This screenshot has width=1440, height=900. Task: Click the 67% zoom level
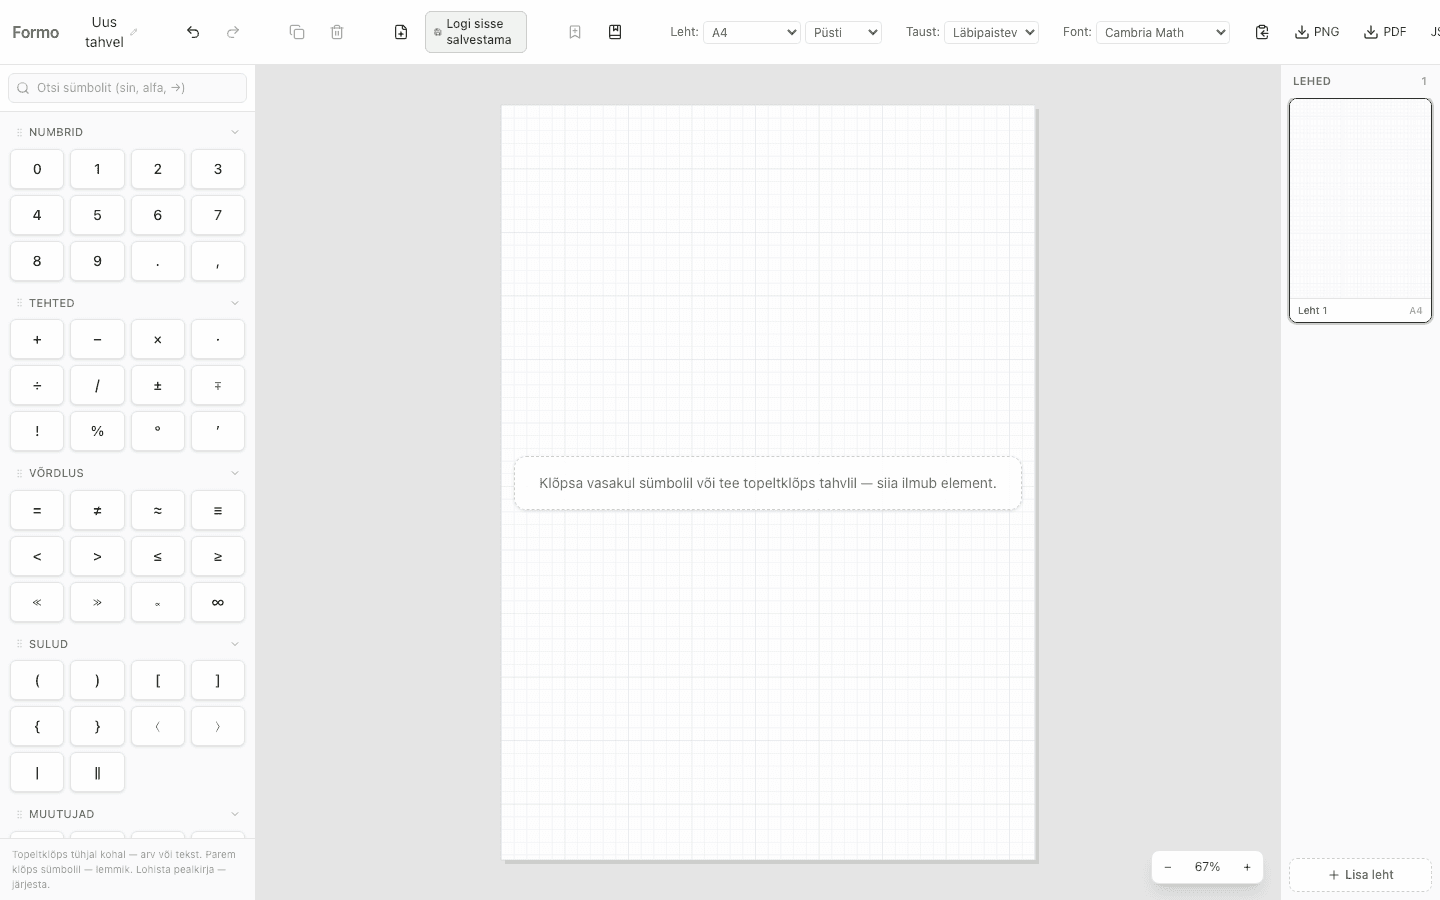1207,867
